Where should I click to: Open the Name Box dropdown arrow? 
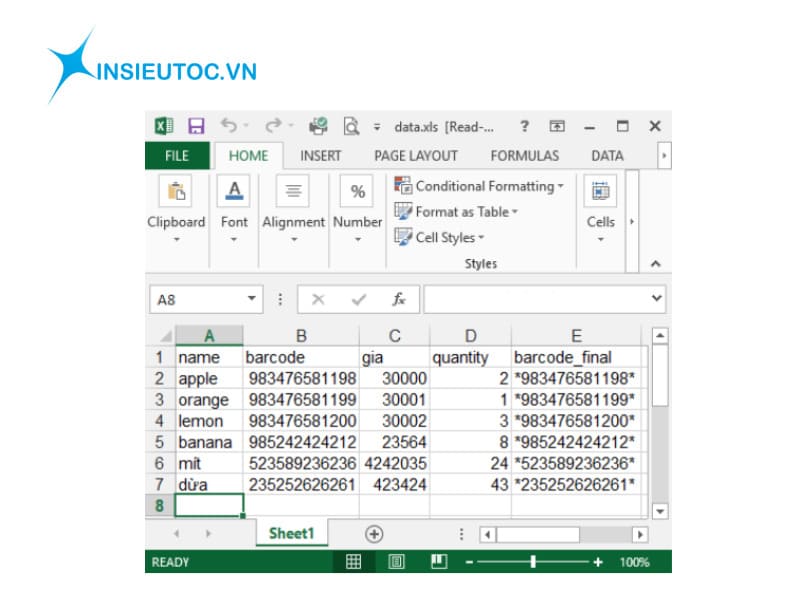[251, 299]
